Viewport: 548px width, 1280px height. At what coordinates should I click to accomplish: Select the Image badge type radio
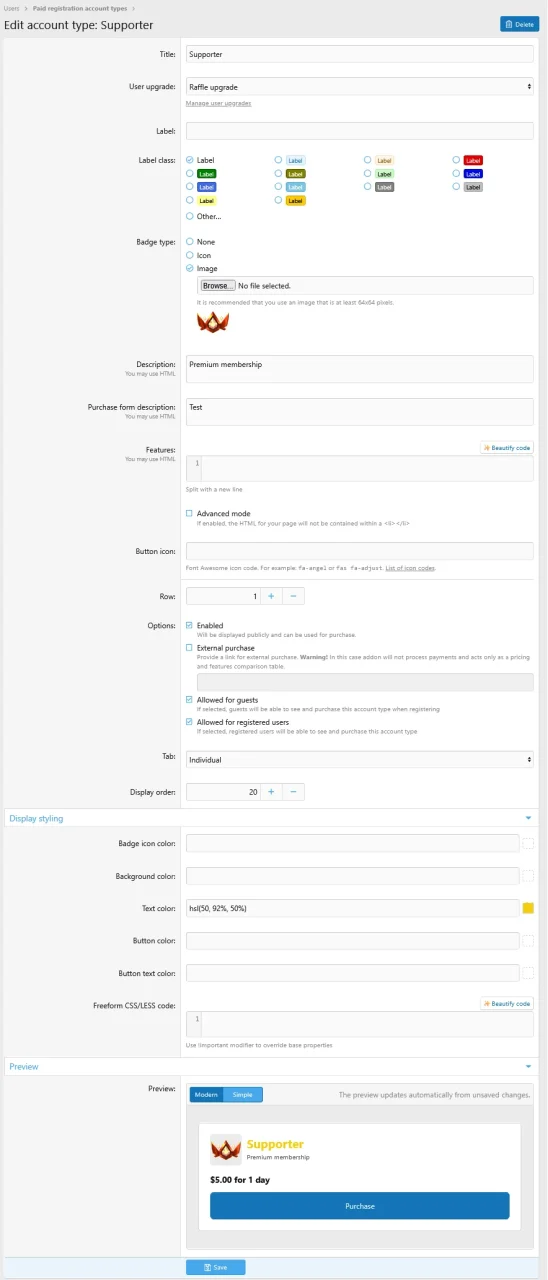pyautogui.click(x=190, y=268)
